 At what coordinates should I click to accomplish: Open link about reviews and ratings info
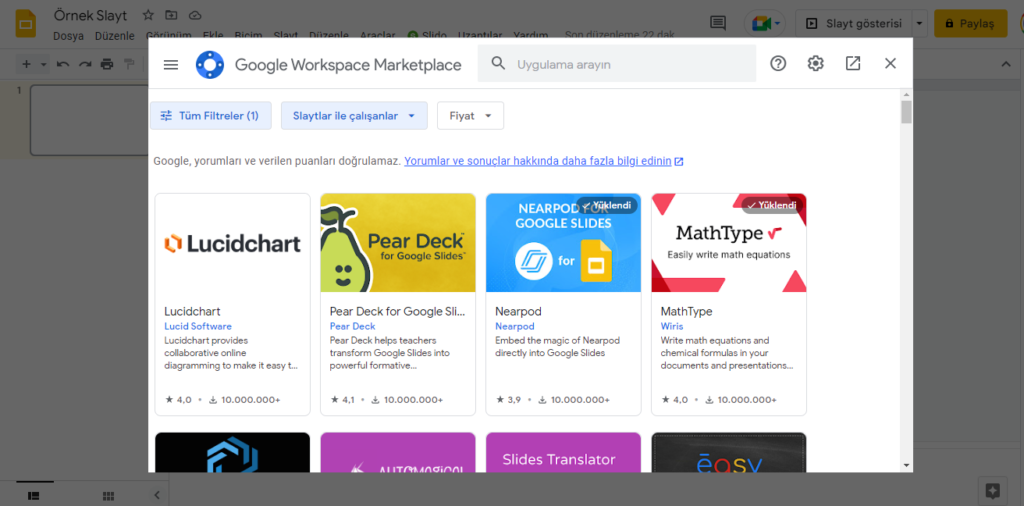pos(543,161)
